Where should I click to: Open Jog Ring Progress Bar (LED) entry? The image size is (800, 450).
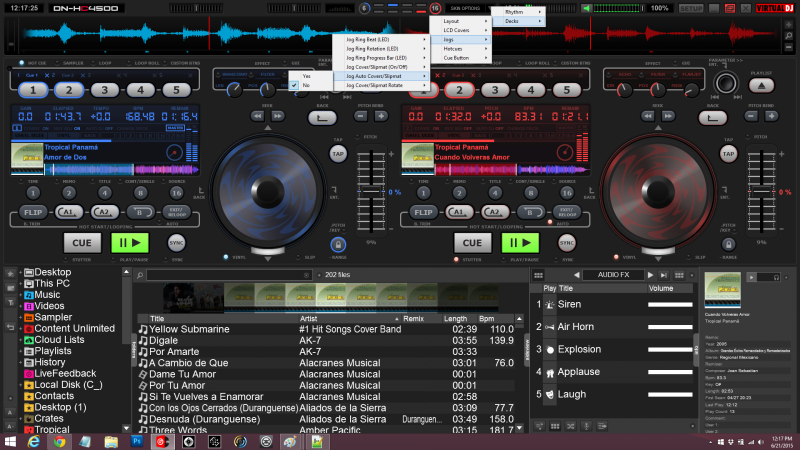pos(381,58)
